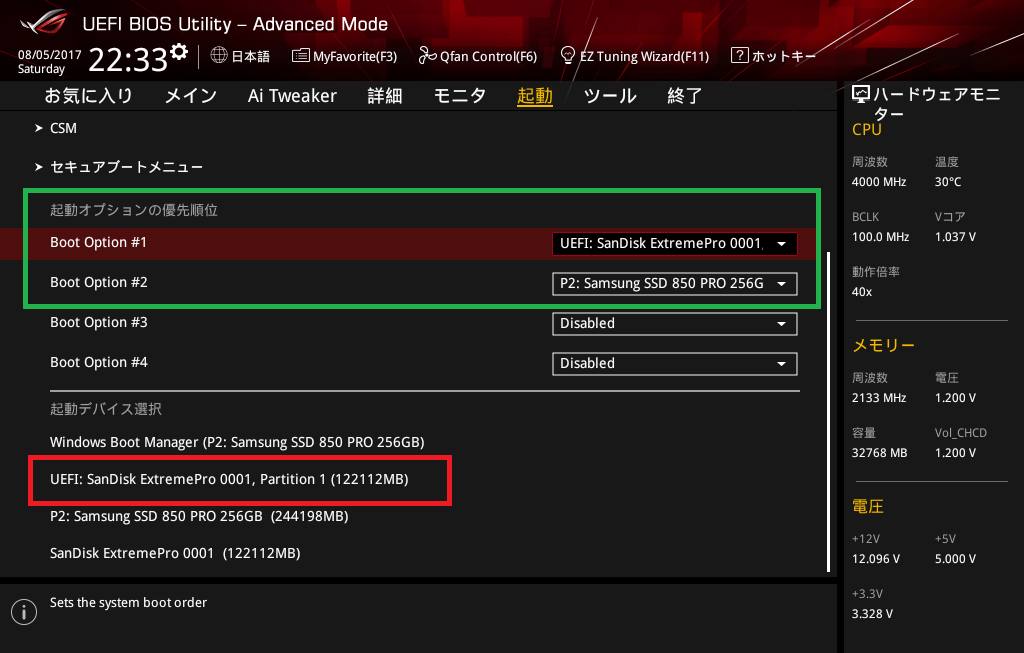Click the MyFavorite list icon
This screenshot has height=653, width=1024.
point(300,56)
